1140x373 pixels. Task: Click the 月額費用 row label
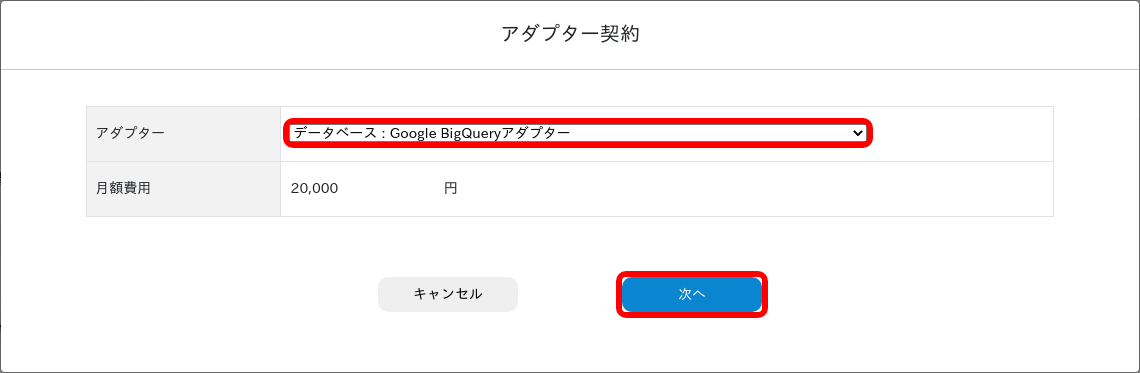pos(123,188)
